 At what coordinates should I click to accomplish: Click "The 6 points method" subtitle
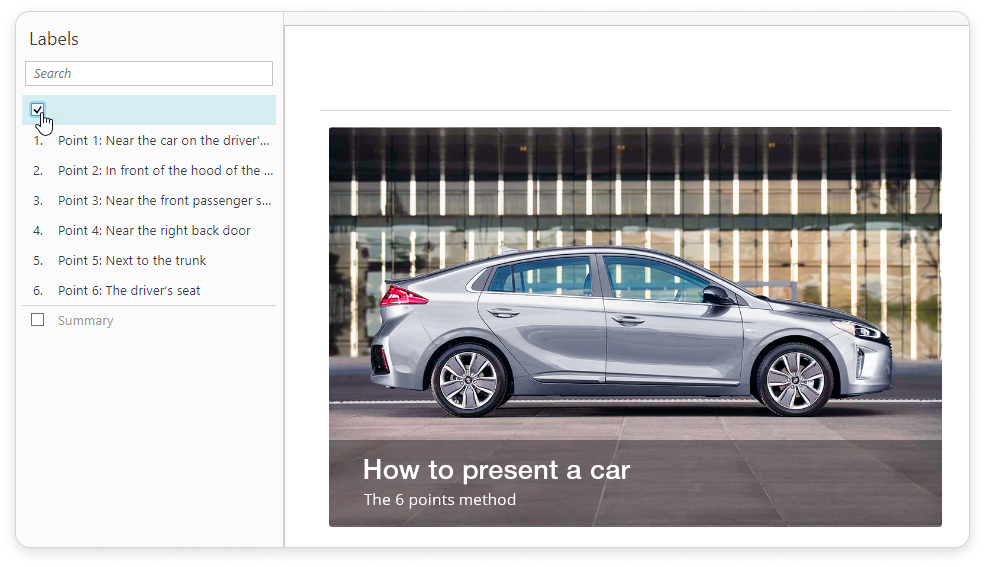click(x=440, y=499)
